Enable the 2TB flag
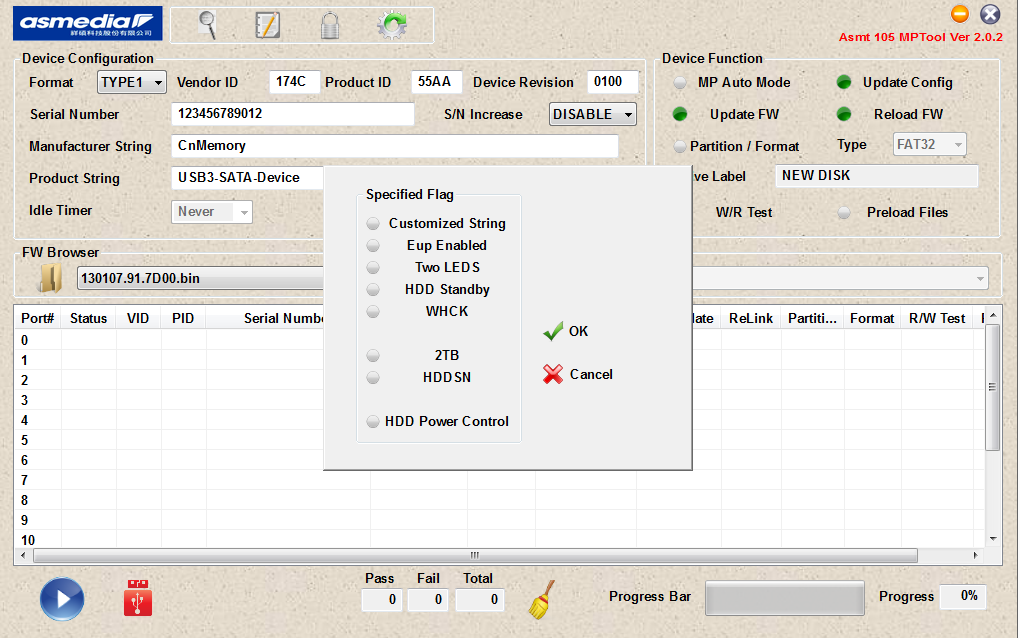The height and width of the screenshot is (638, 1020). [x=373, y=356]
